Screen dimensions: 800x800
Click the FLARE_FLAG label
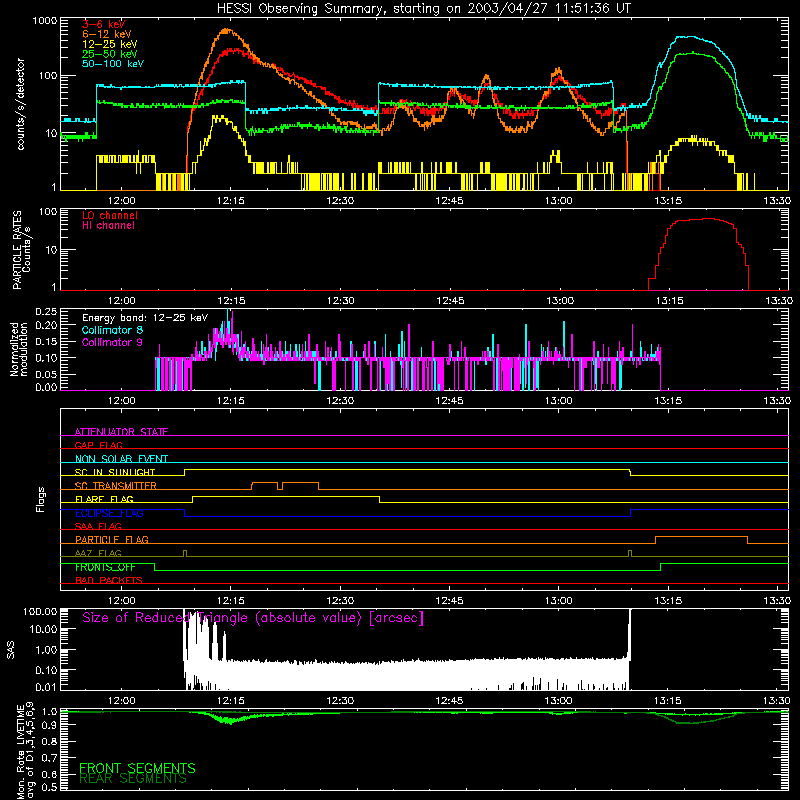[x=104, y=499]
